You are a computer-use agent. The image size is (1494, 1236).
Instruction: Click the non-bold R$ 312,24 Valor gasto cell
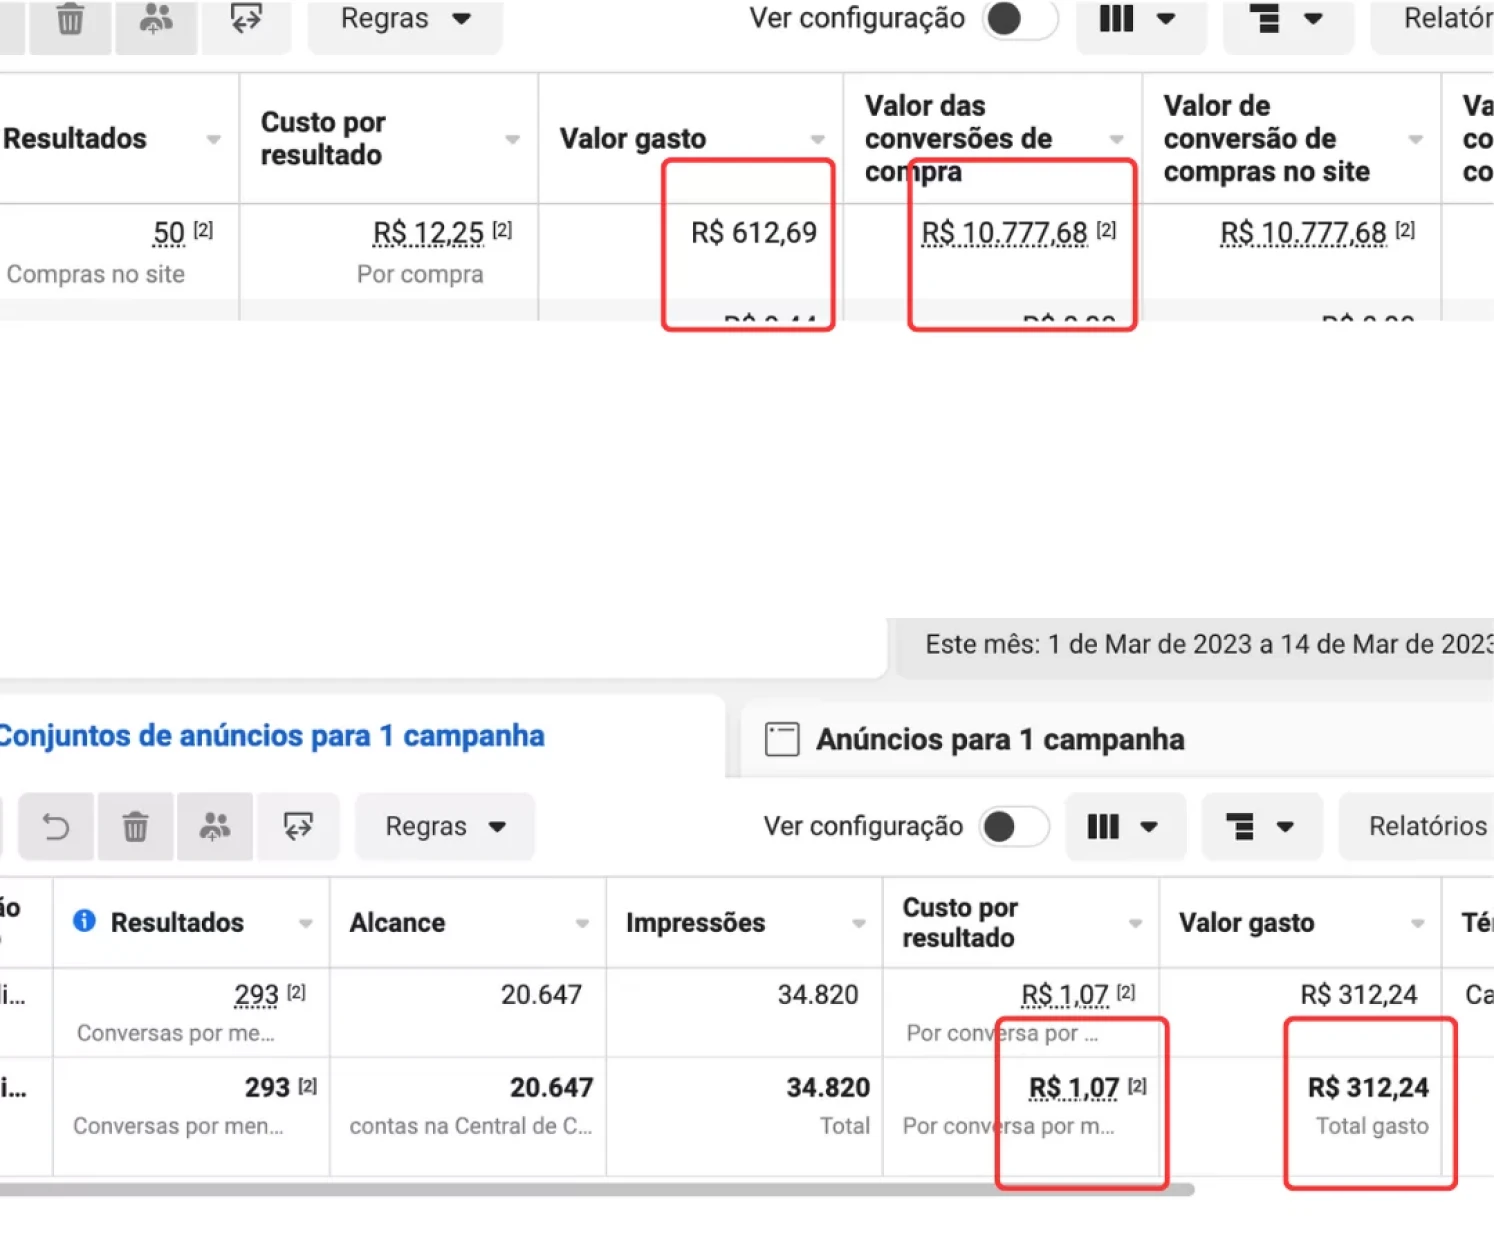coord(1358,994)
